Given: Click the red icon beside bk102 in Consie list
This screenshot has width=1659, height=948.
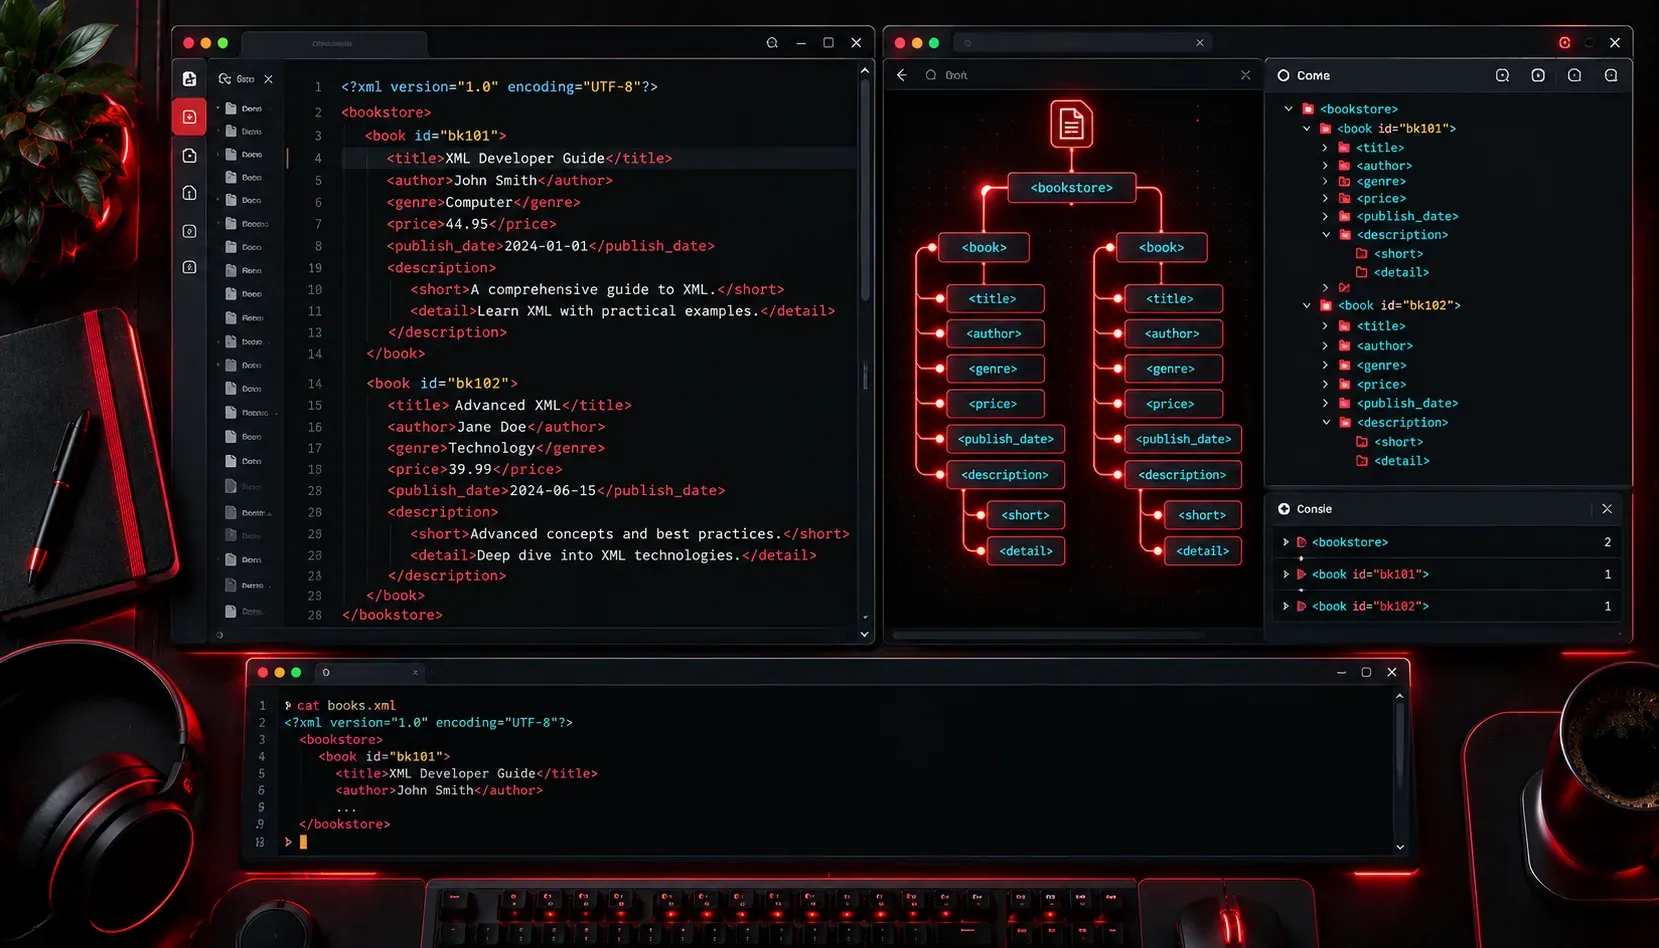Looking at the screenshot, I should (x=1301, y=606).
